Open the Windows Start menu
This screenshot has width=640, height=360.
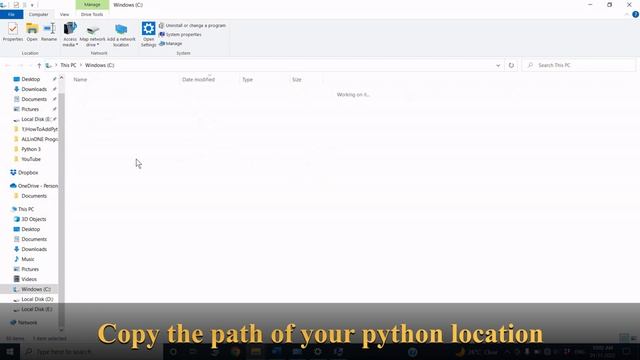pos(9,351)
